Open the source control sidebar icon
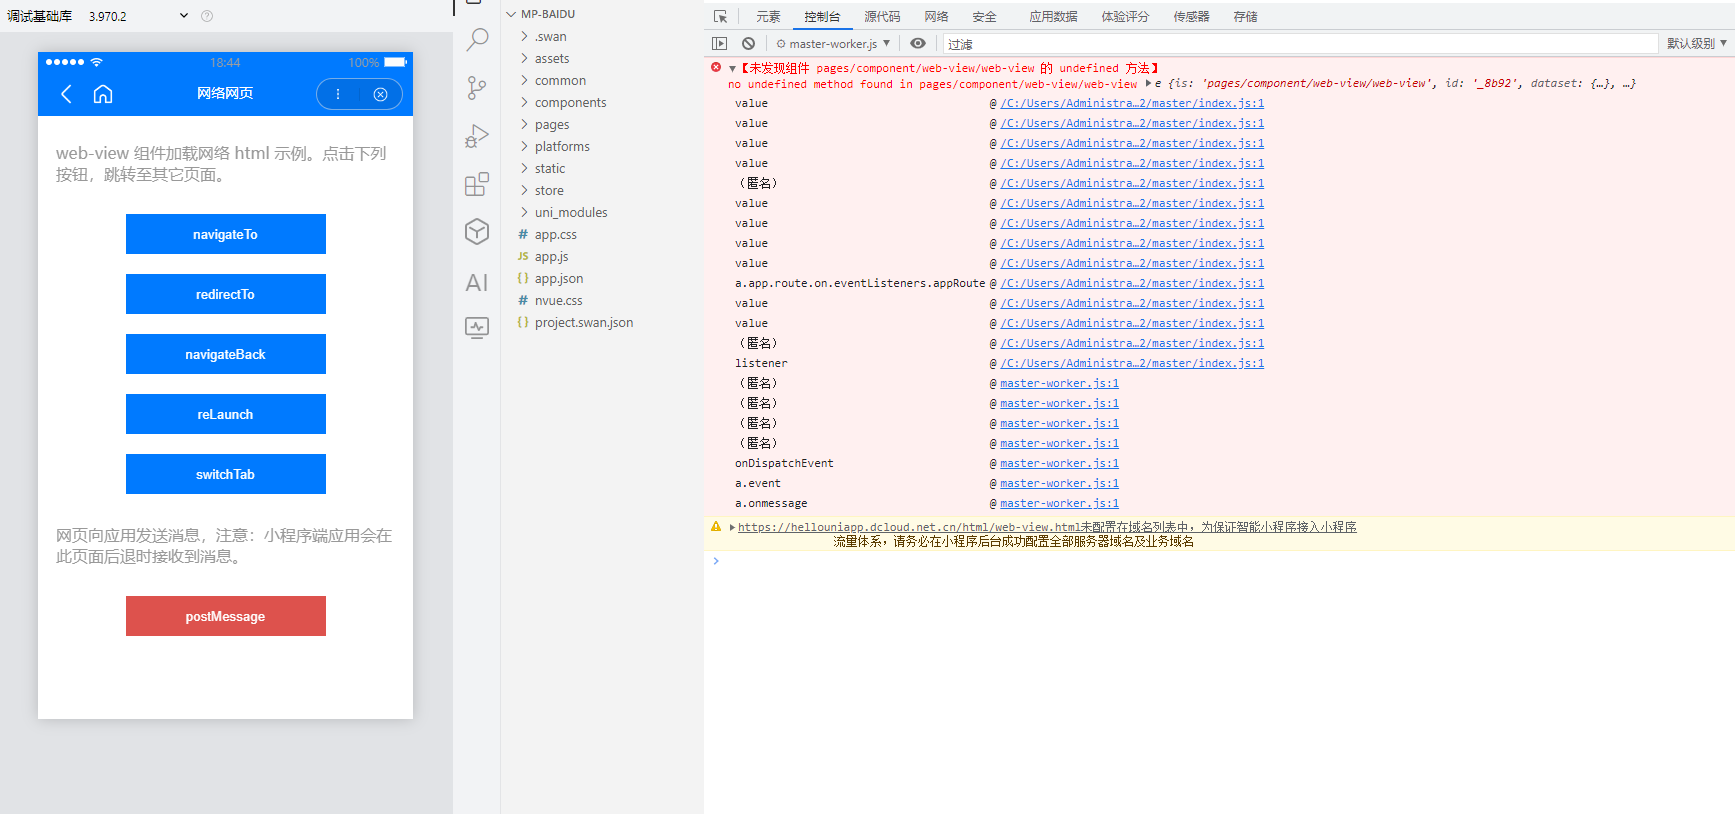The image size is (1735, 814). 477,88
